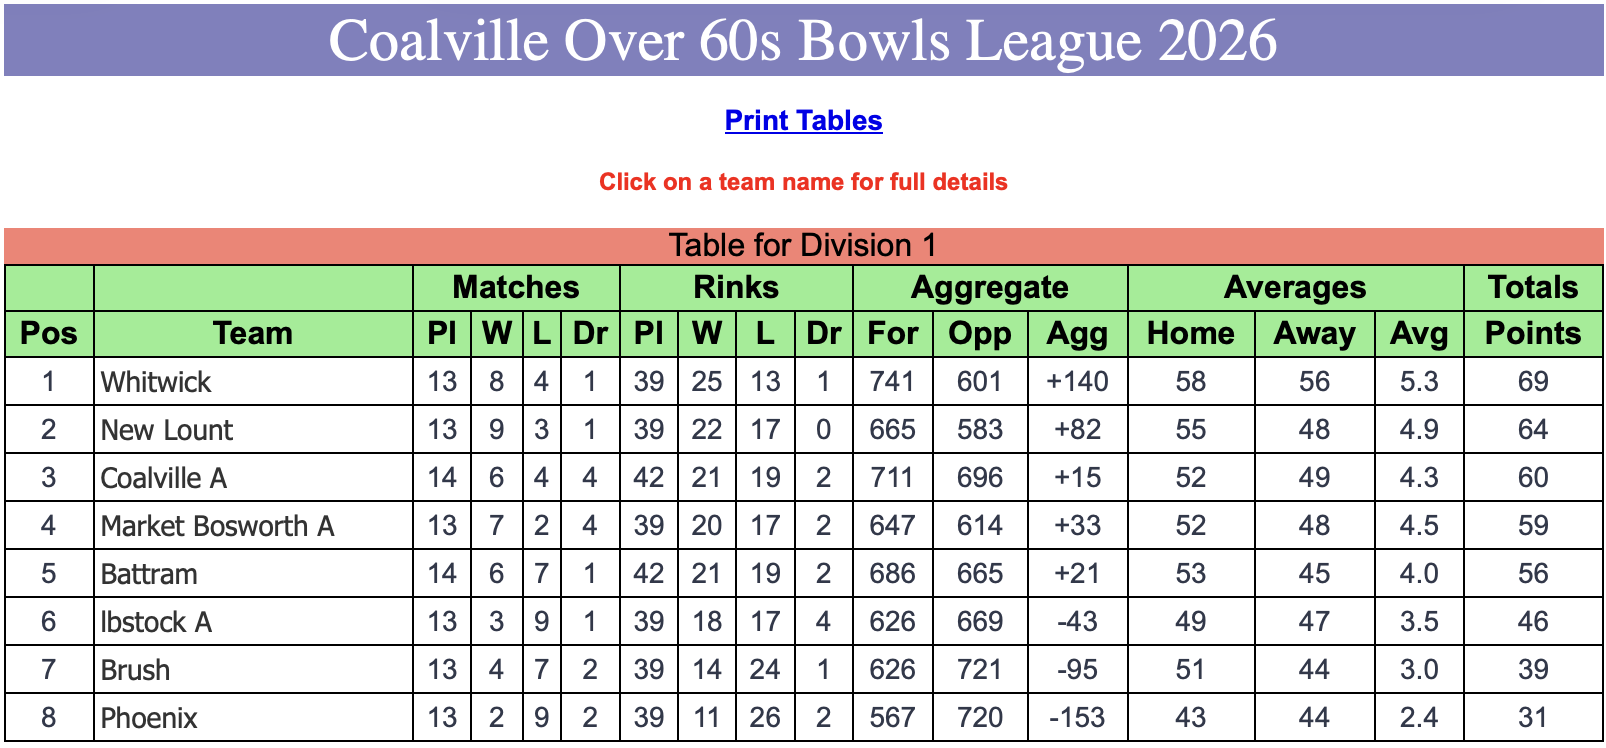The image size is (1606, 748).
Task: View Phoenix team full details
Action: (149, 718)
